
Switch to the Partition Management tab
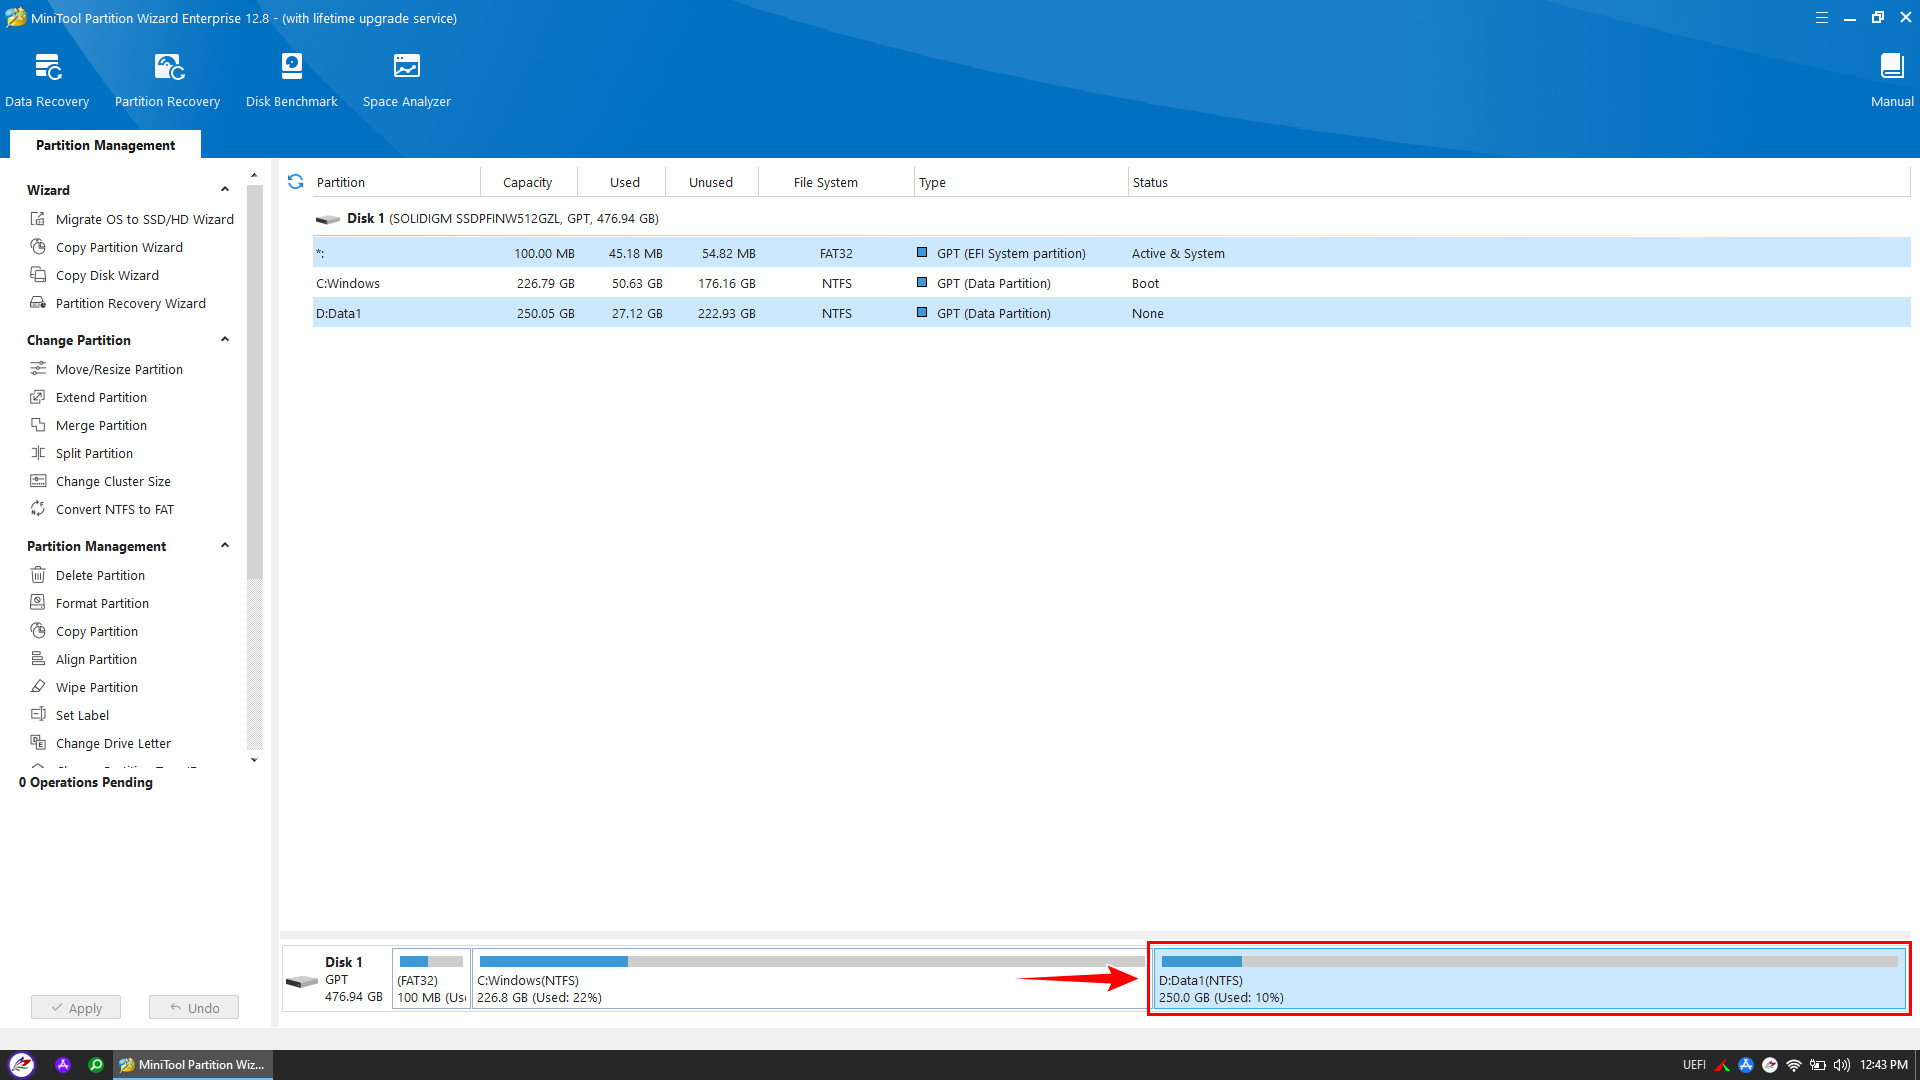[x=103, y=145]
